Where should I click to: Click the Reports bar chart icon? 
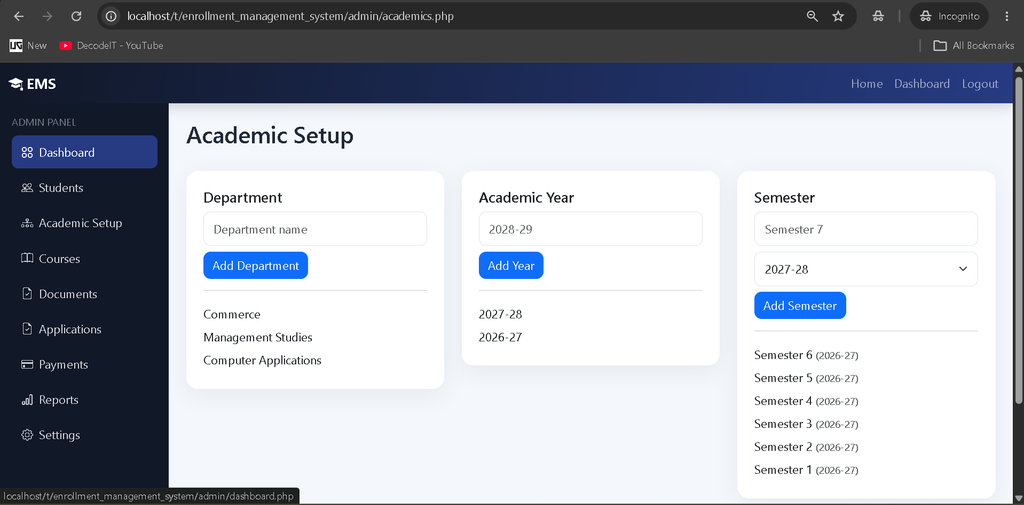coord(27,400)
